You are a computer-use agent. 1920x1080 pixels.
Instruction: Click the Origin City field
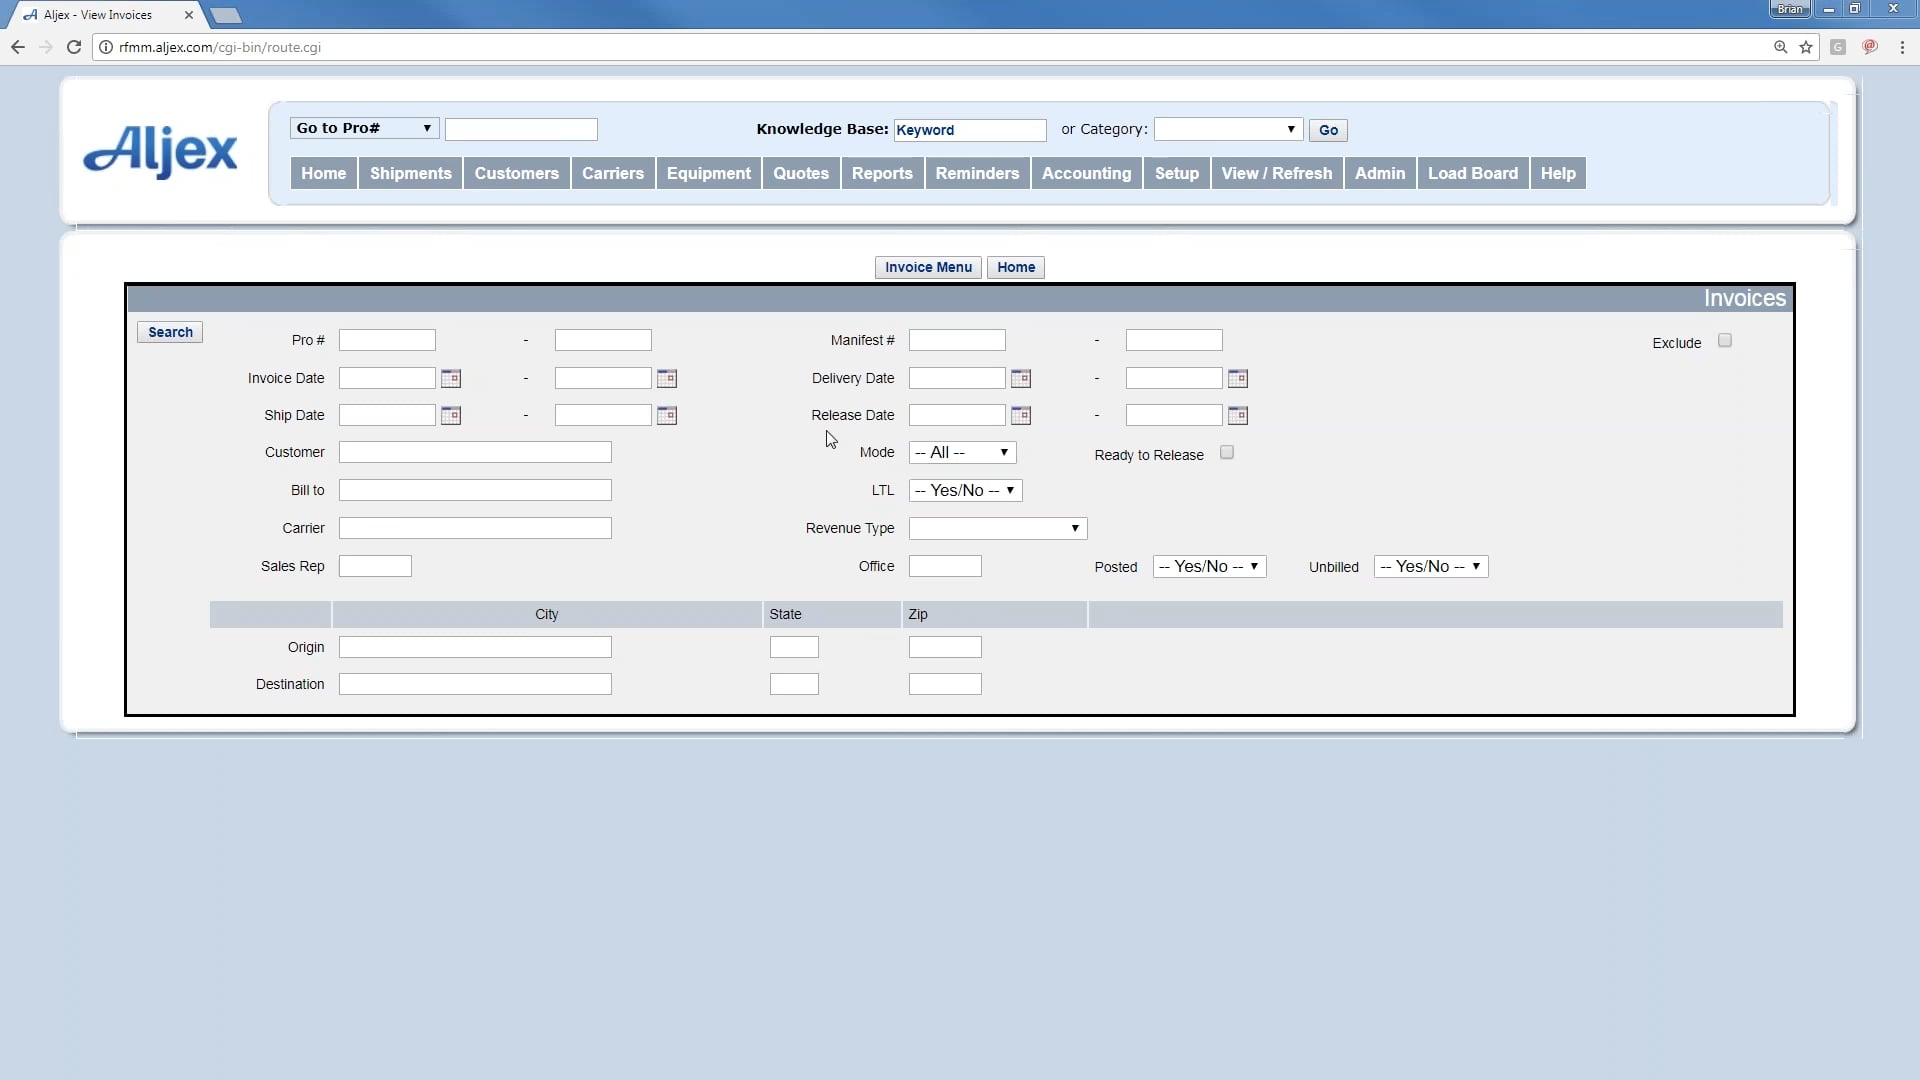475,647
